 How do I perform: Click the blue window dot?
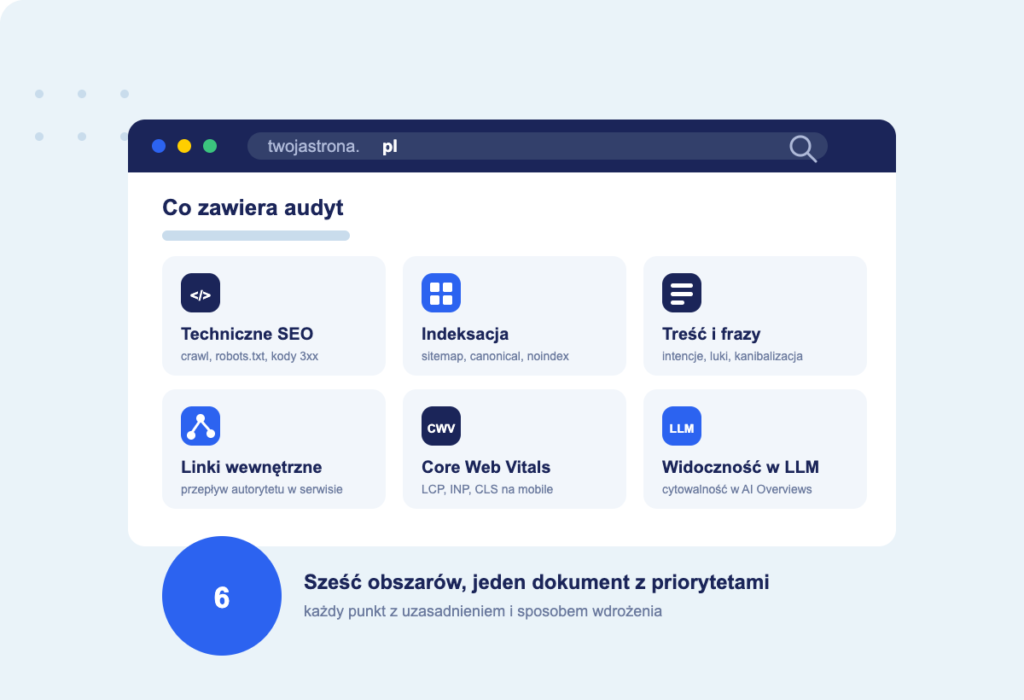tap(159, 146)
